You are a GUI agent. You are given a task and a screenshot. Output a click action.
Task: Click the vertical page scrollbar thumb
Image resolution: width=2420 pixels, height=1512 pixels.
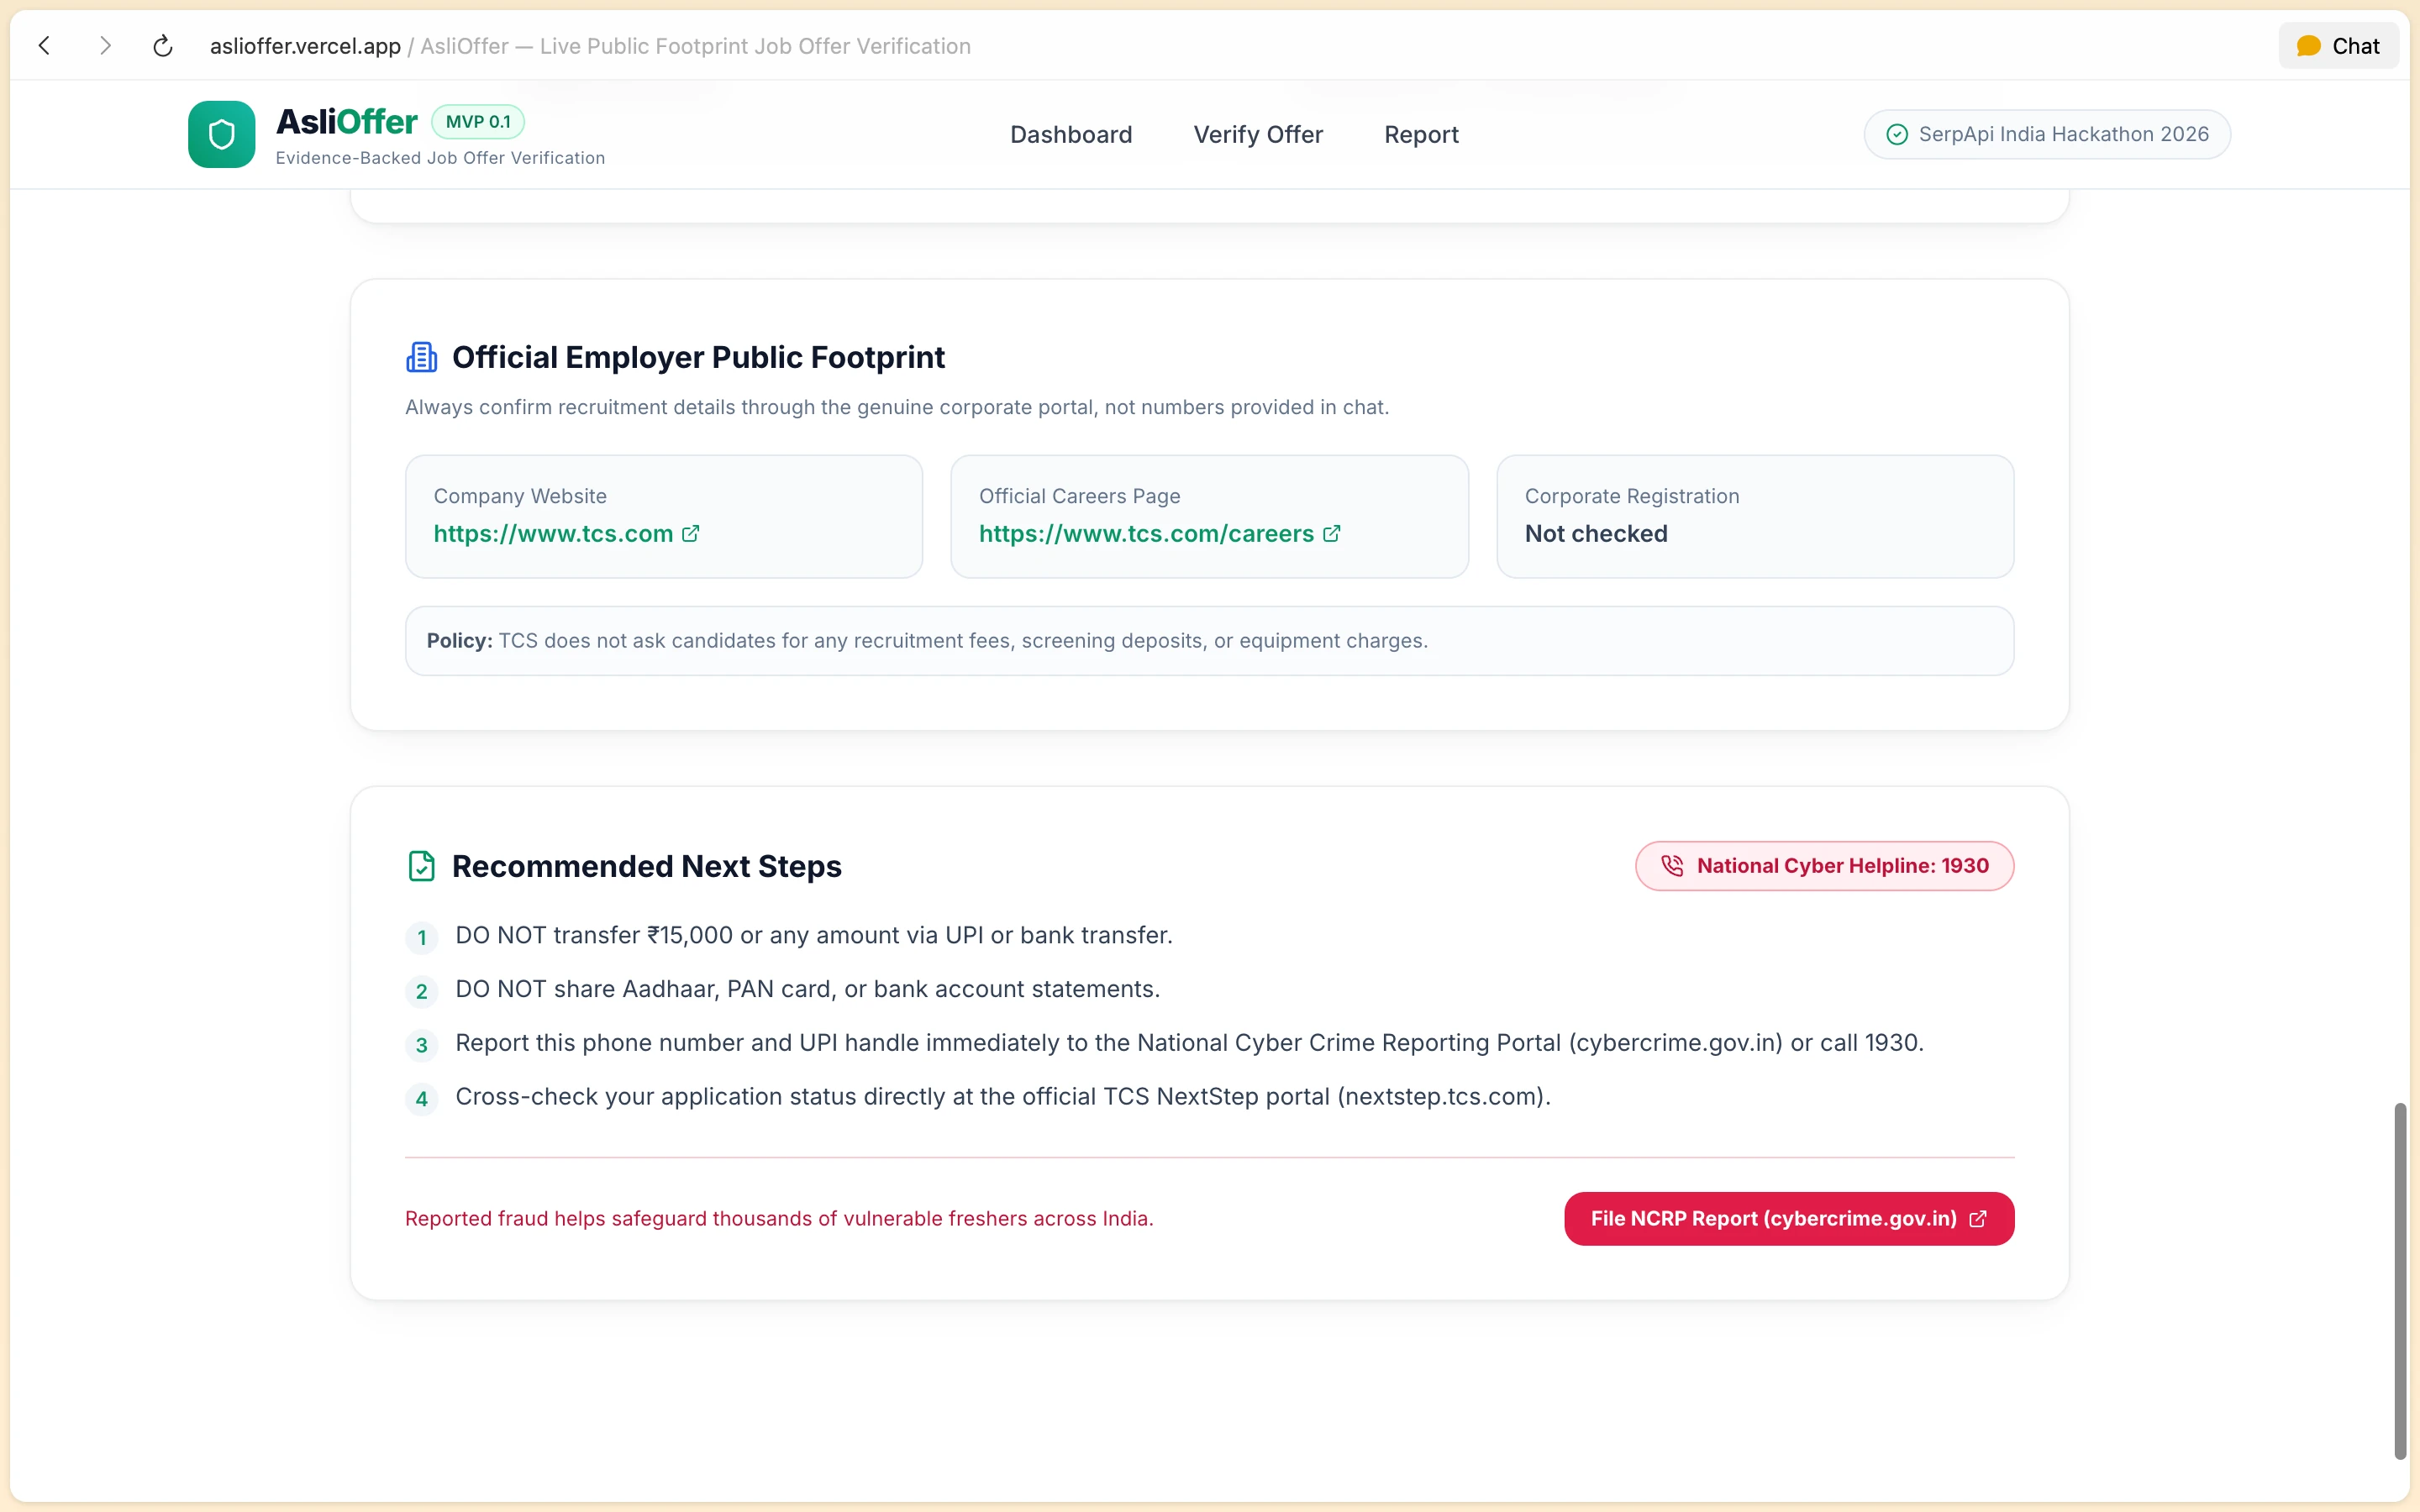[x=2400, y=1281]
